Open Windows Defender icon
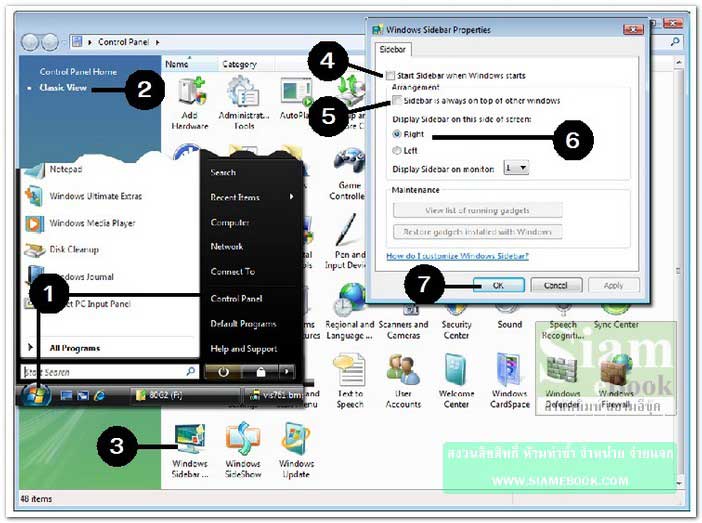Viewport: 702px width, 523px height. pyautogui.click(x=563, y=381)
